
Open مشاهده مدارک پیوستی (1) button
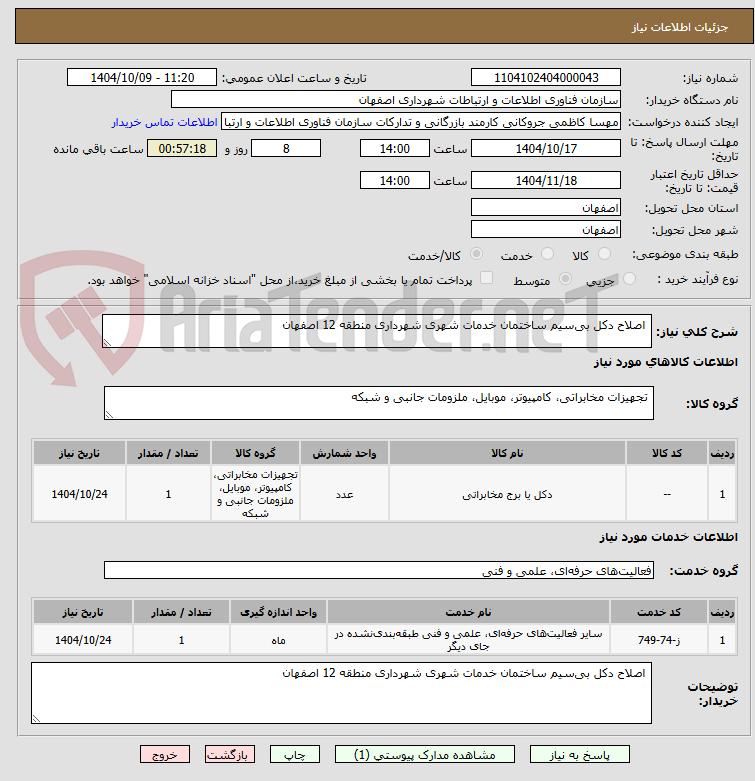pos(425,755)
